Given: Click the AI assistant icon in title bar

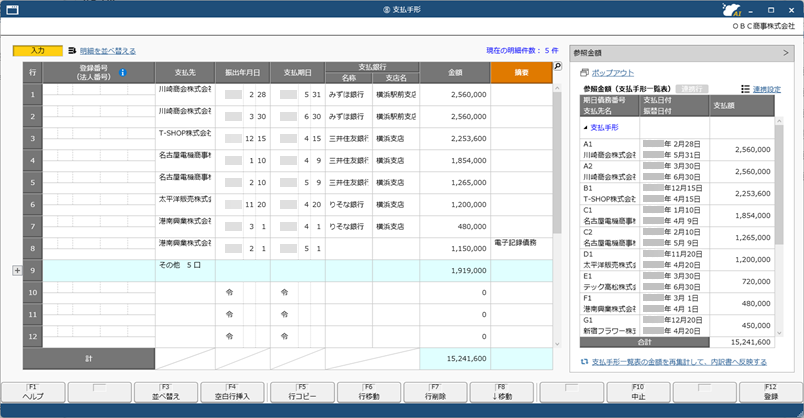Looking at the screenshot, I should (x=731, y=10).
